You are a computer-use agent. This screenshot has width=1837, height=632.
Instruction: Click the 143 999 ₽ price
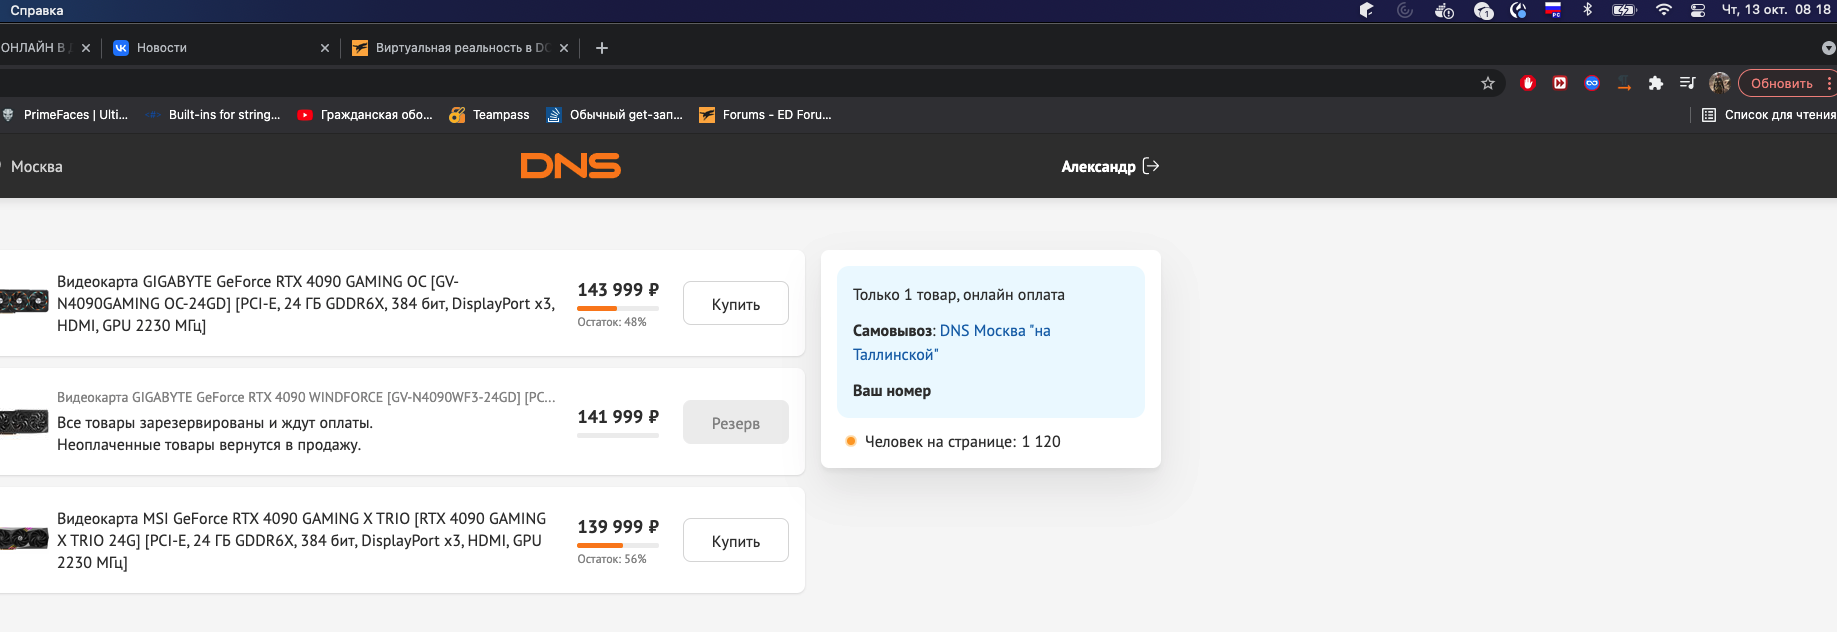click(x=618, y=290)
